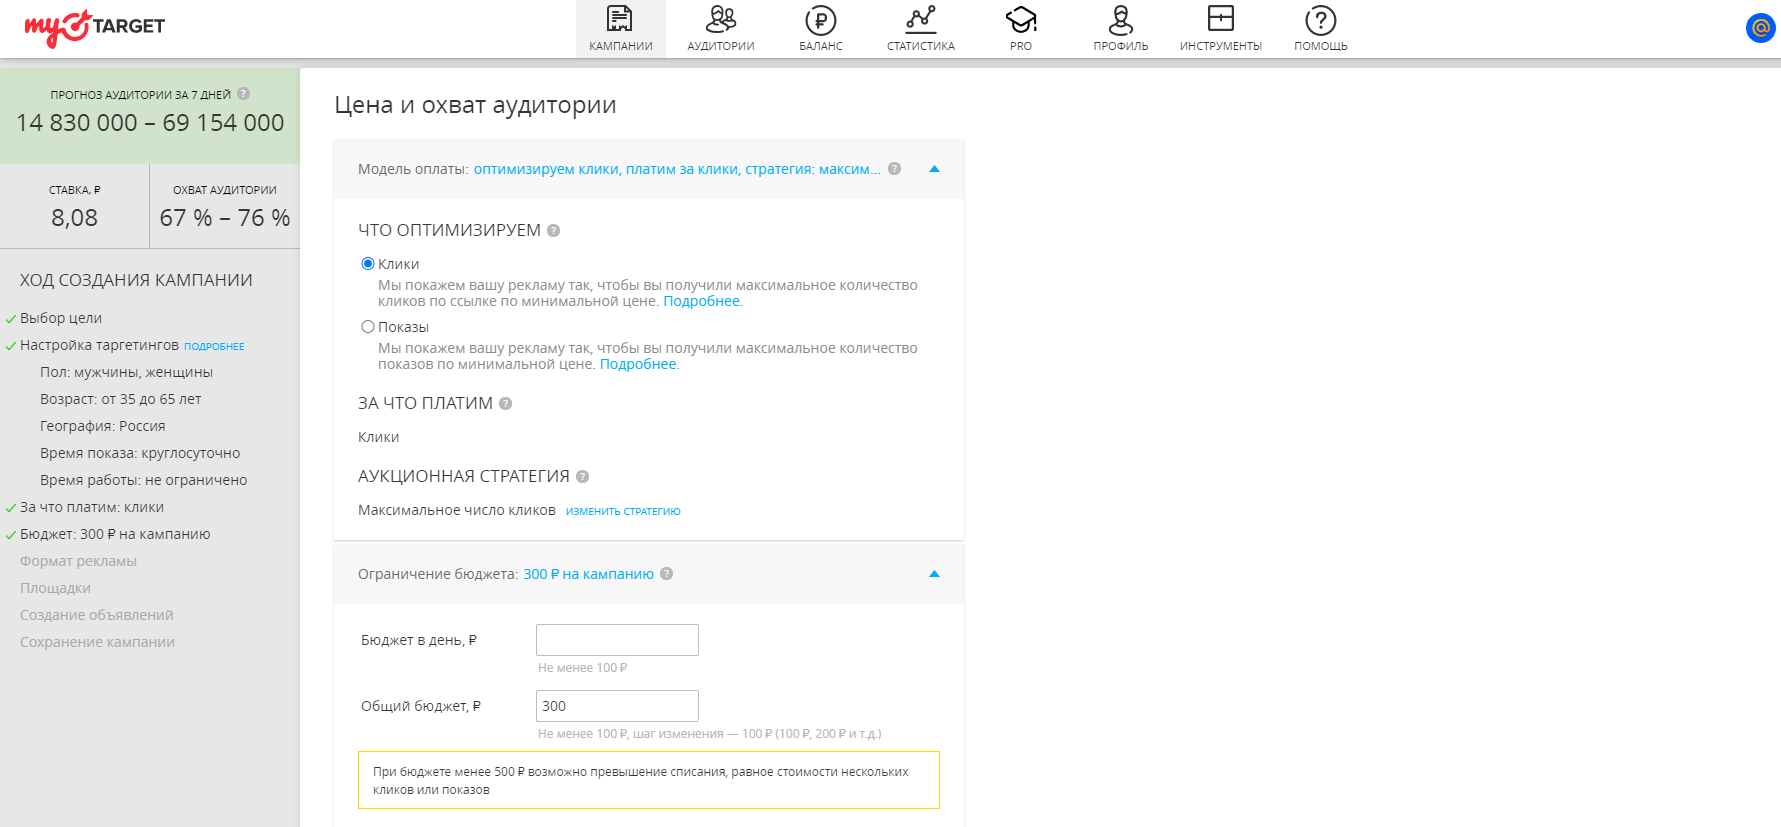Show help for Прогноз аудитории за 7 дней
This screenshot has height=827, width=1781.
pyautogui.click(x=243, y=94)
